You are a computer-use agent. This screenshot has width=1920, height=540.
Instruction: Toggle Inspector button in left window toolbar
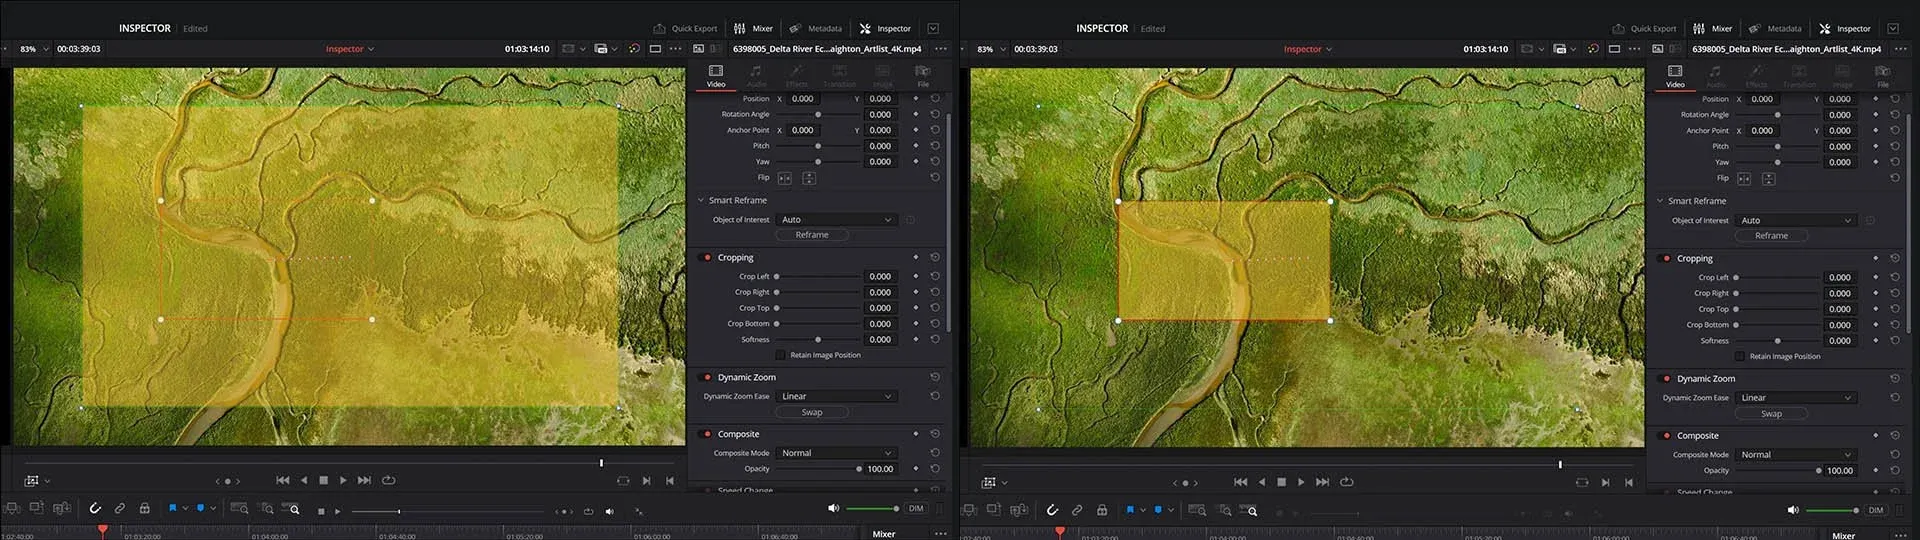(x=885, y=28)
